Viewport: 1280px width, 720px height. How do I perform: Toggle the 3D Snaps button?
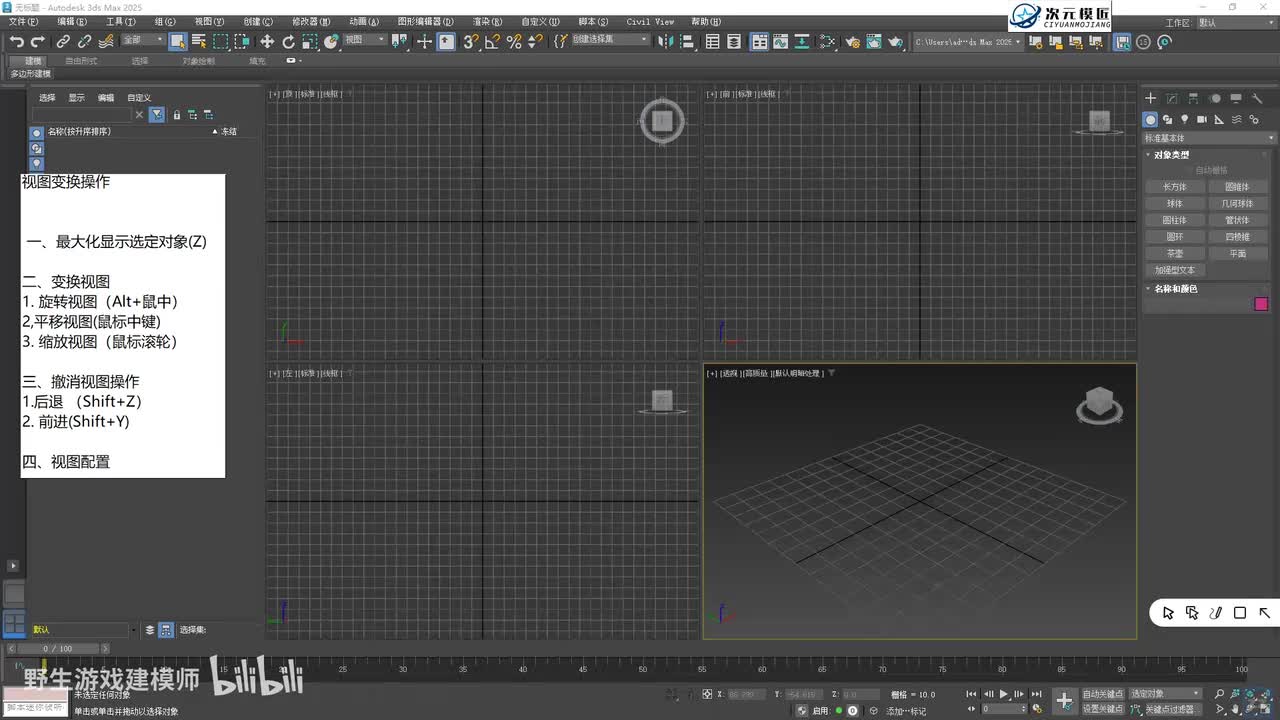pos(470,41)
